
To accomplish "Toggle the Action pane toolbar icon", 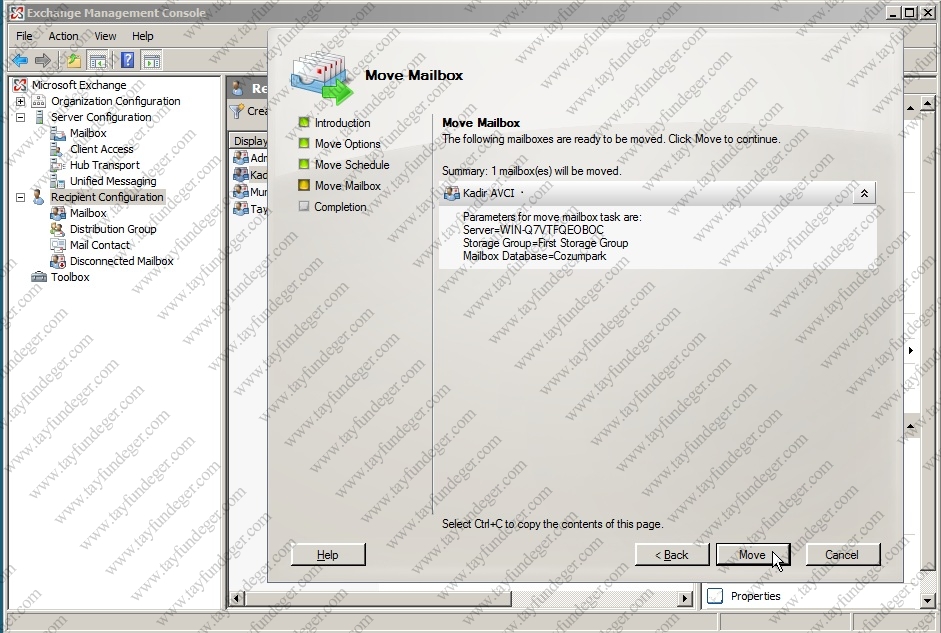I will [152, 60].
